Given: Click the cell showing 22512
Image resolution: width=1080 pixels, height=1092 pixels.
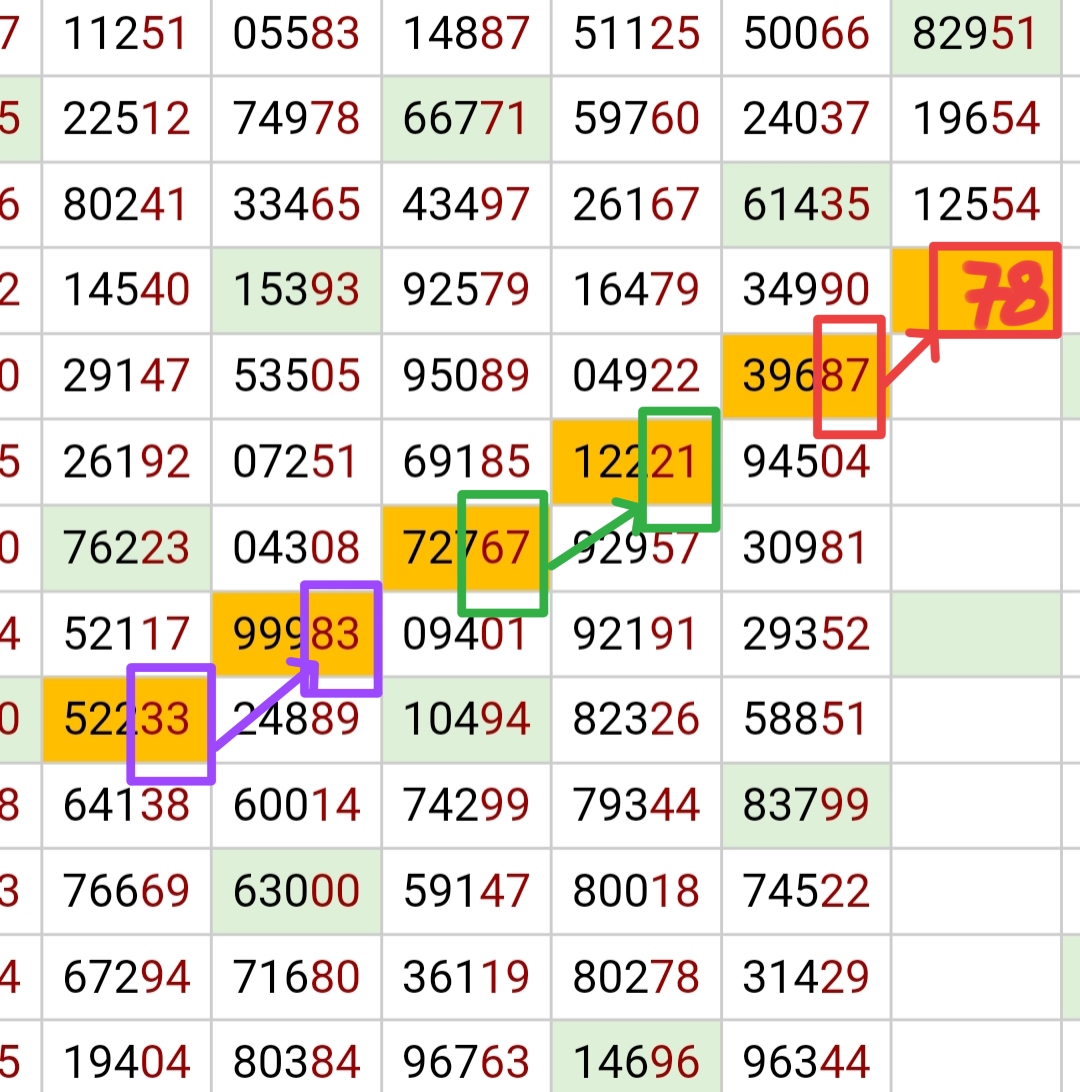Looking at the screenshot, I should 126,118.
